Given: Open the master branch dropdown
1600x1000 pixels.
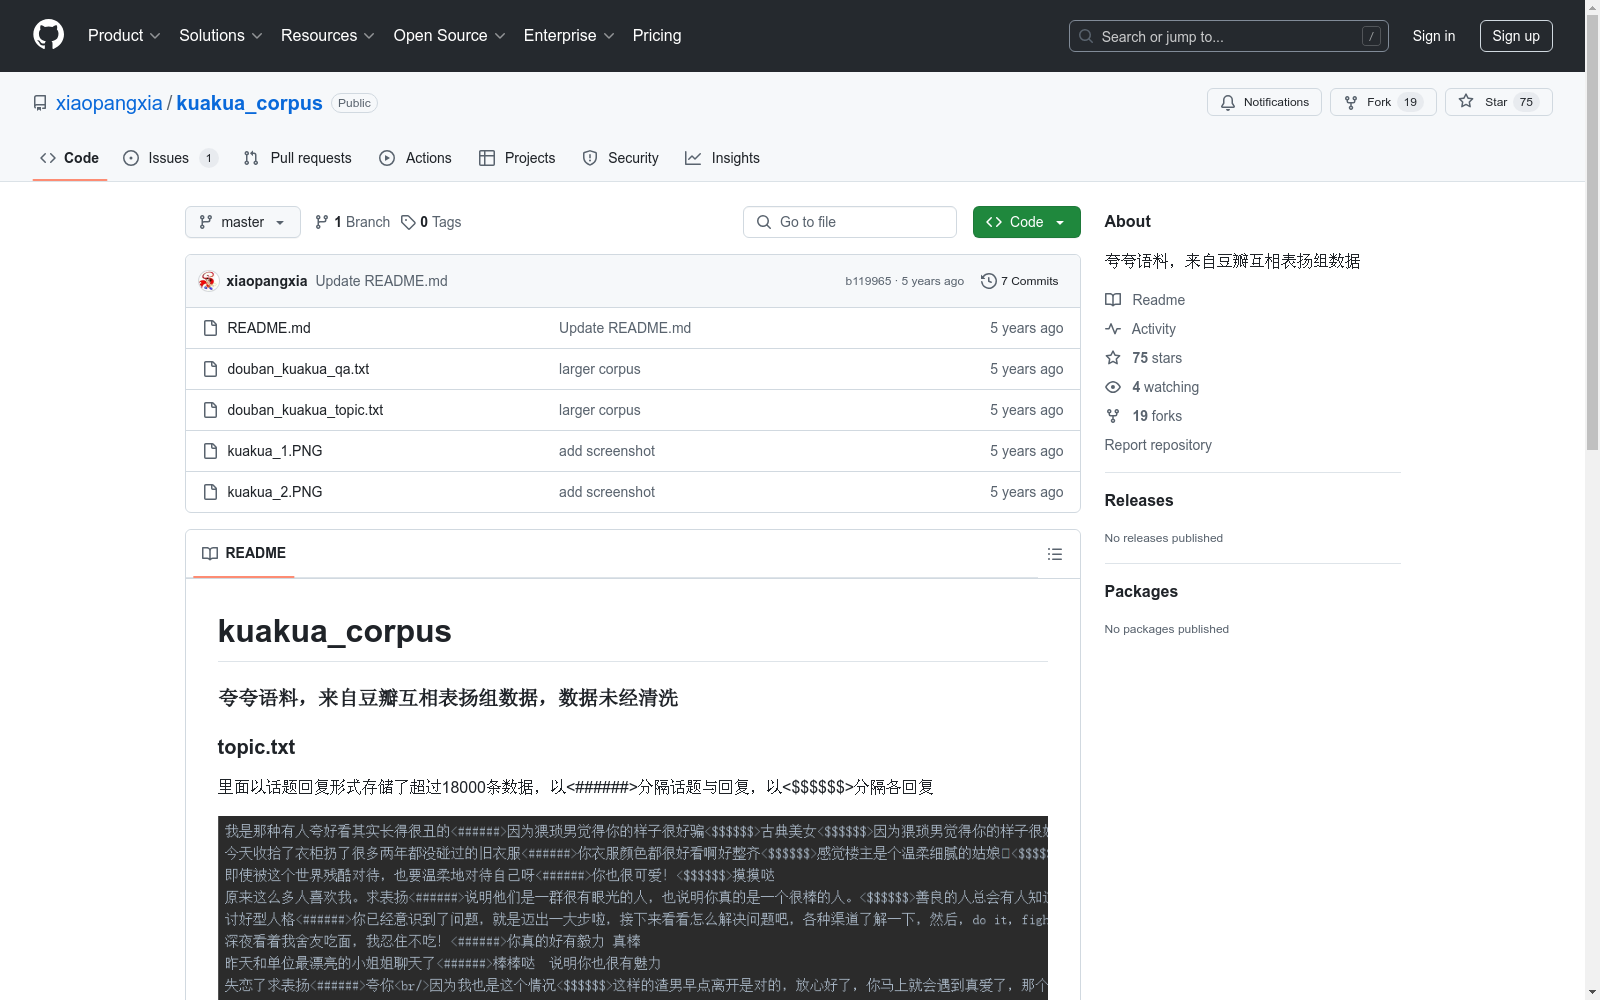Looking at the screenshot, I should click(243, 222).
